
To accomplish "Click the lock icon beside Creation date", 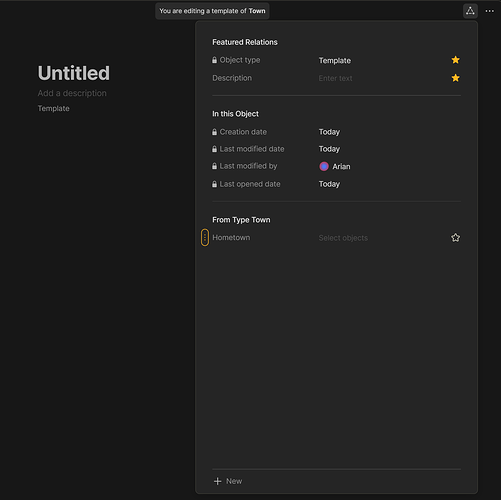I will point(214,132).
